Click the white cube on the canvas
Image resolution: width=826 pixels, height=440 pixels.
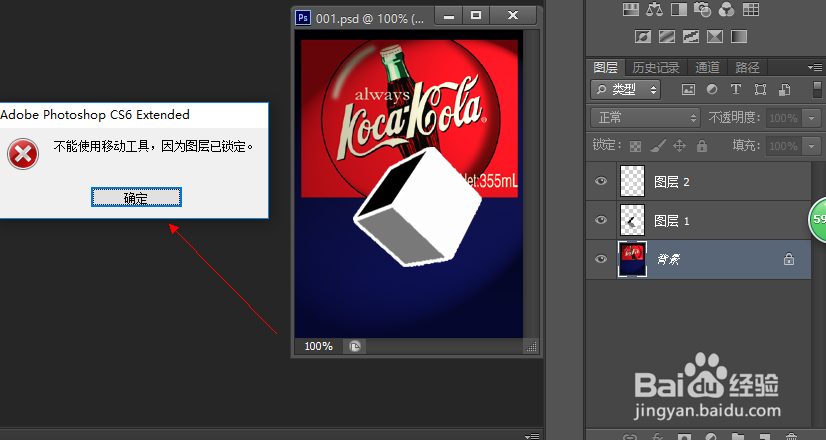point(421,208)
